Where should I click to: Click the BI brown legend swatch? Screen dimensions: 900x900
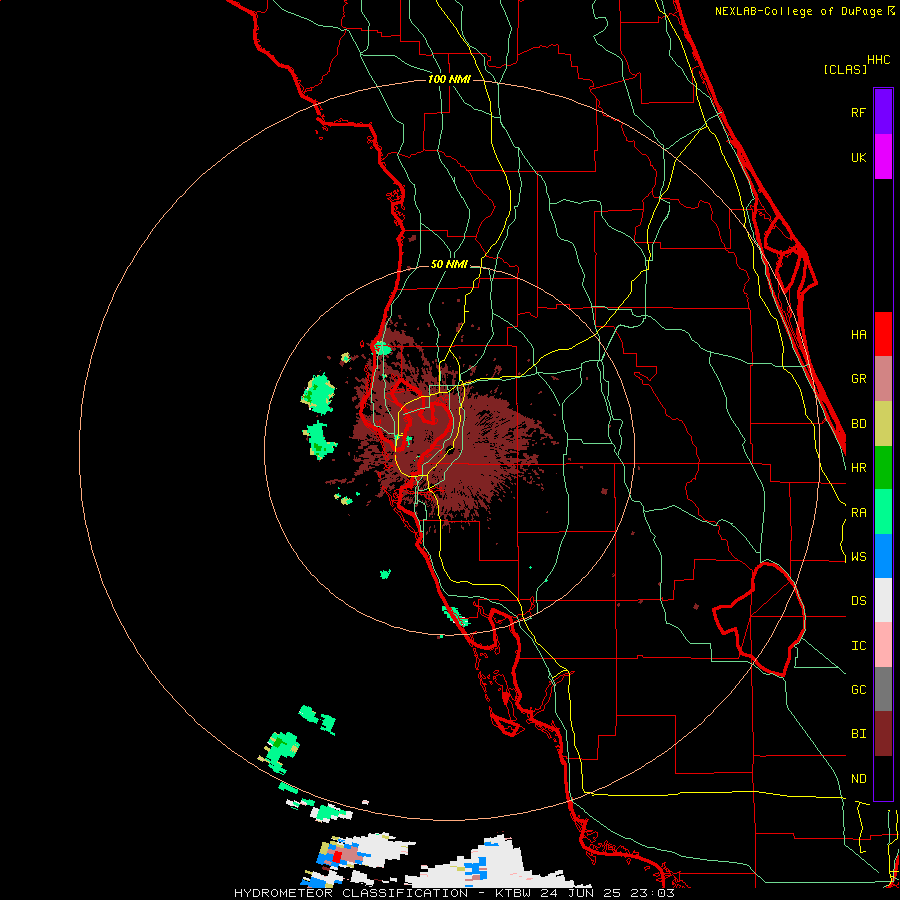click(x=883, y=734)
